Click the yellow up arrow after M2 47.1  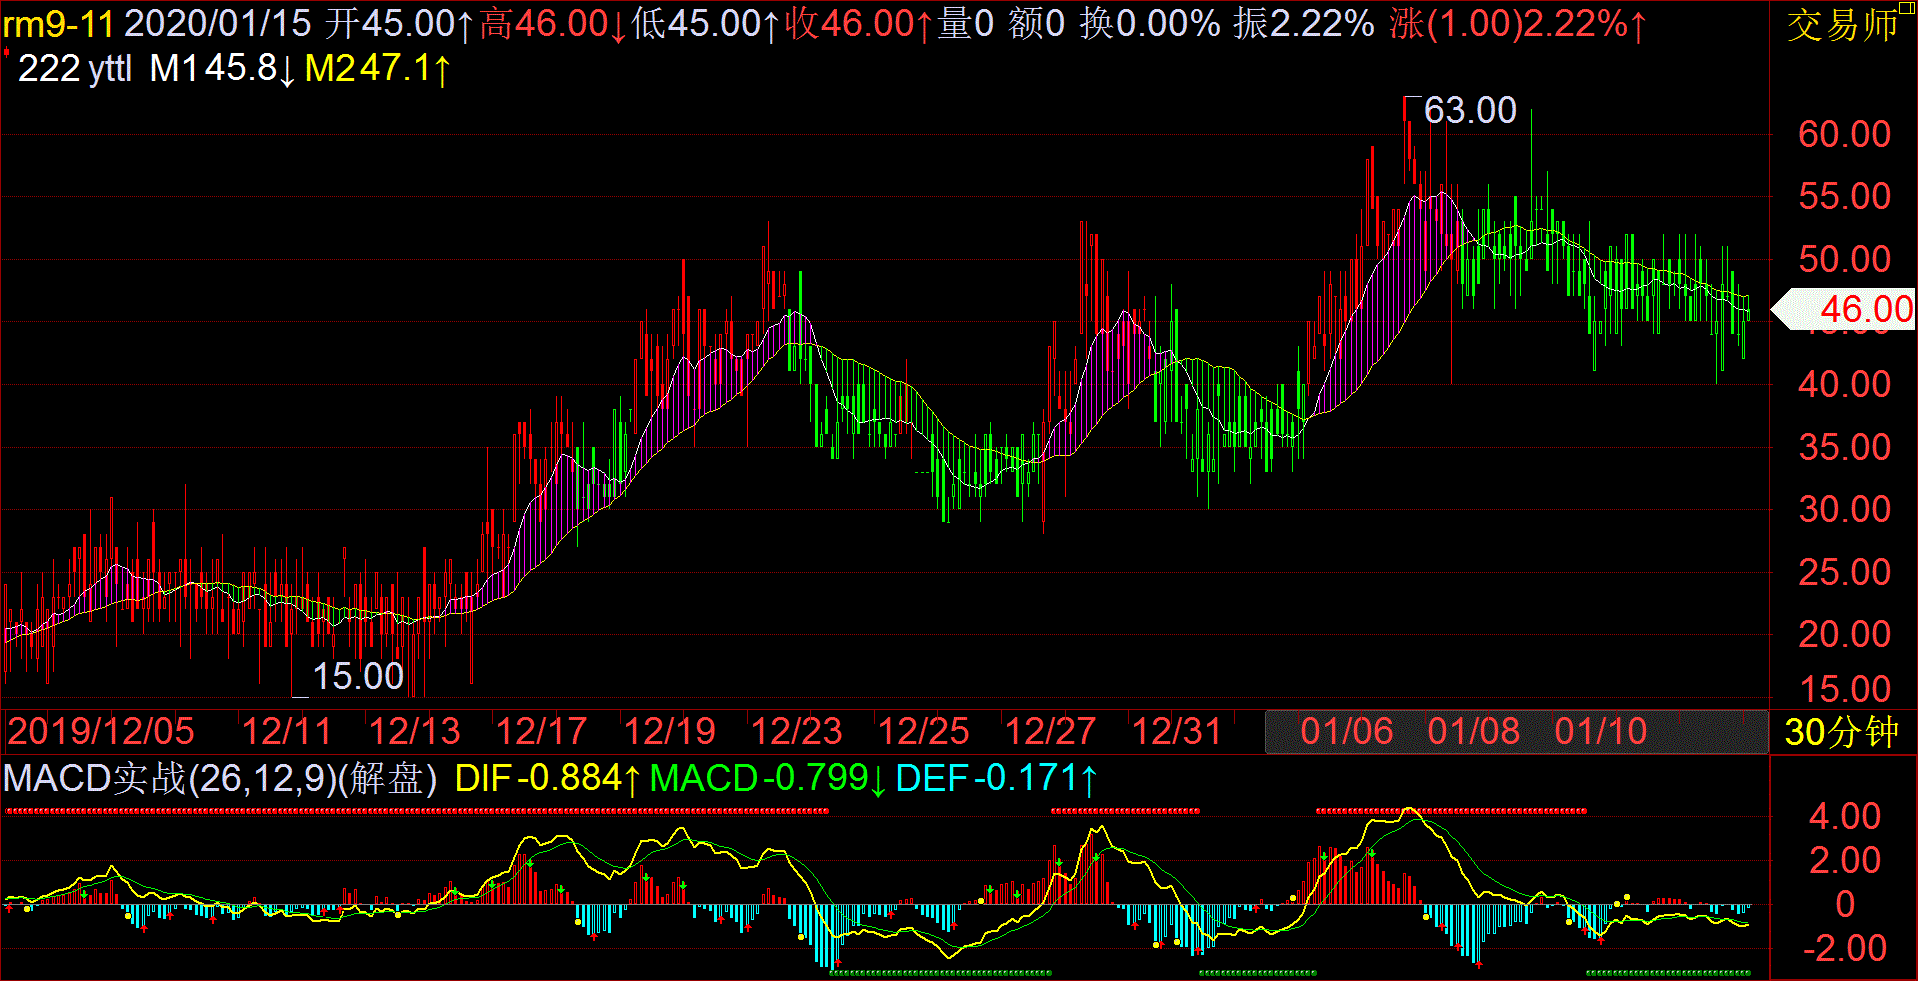tap(442, 70)
